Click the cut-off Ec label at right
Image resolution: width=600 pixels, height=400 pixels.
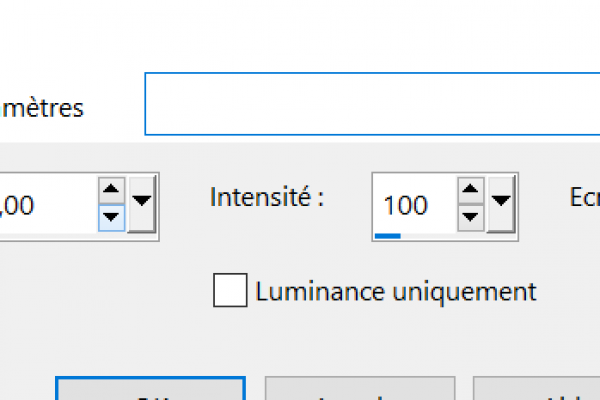(585, 197)
